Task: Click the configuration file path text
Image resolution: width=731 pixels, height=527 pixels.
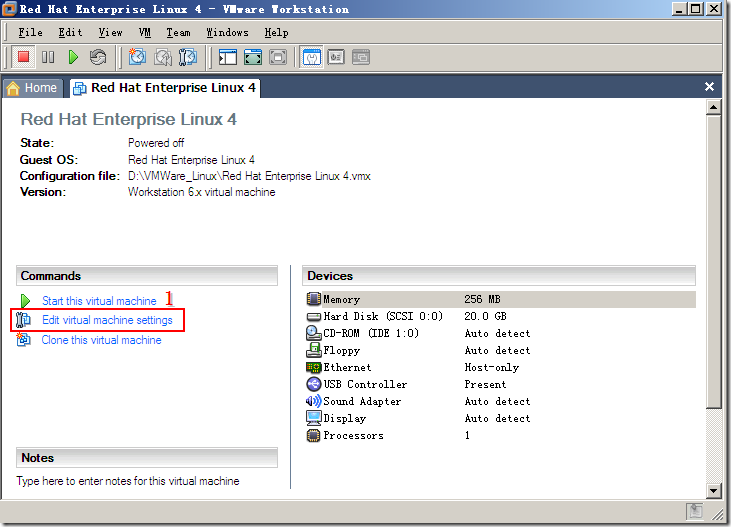Action: click(x=249, y=176)
